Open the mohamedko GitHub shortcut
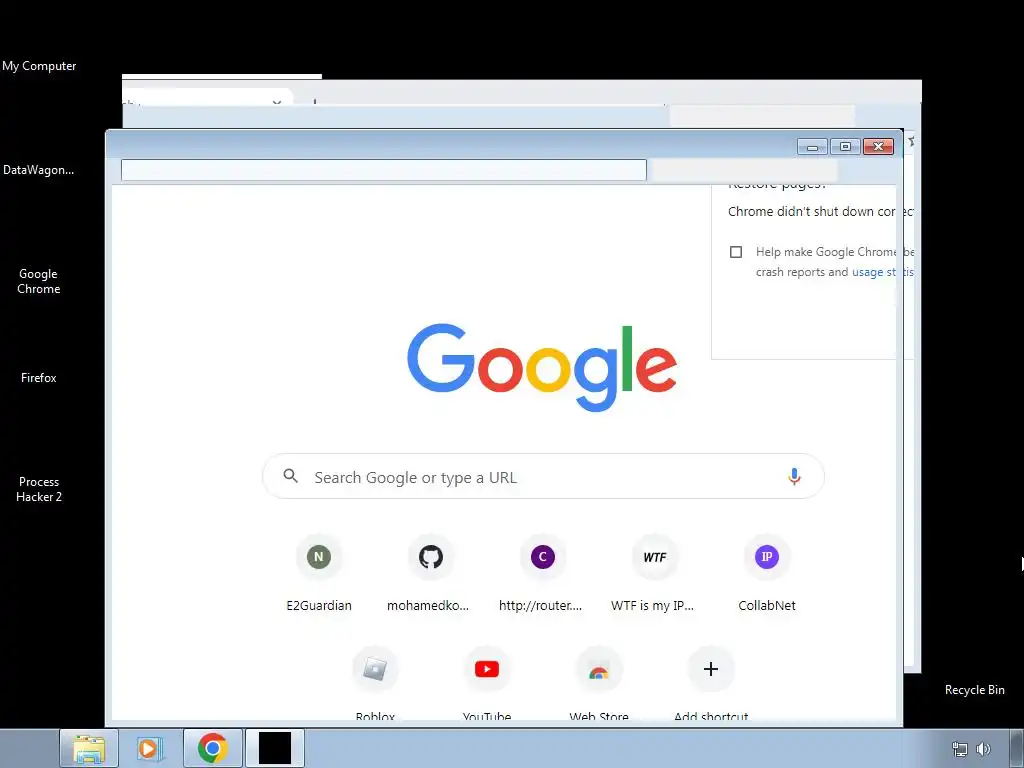The width and height of the screenshot is (1024, 768). coord(430,573)
